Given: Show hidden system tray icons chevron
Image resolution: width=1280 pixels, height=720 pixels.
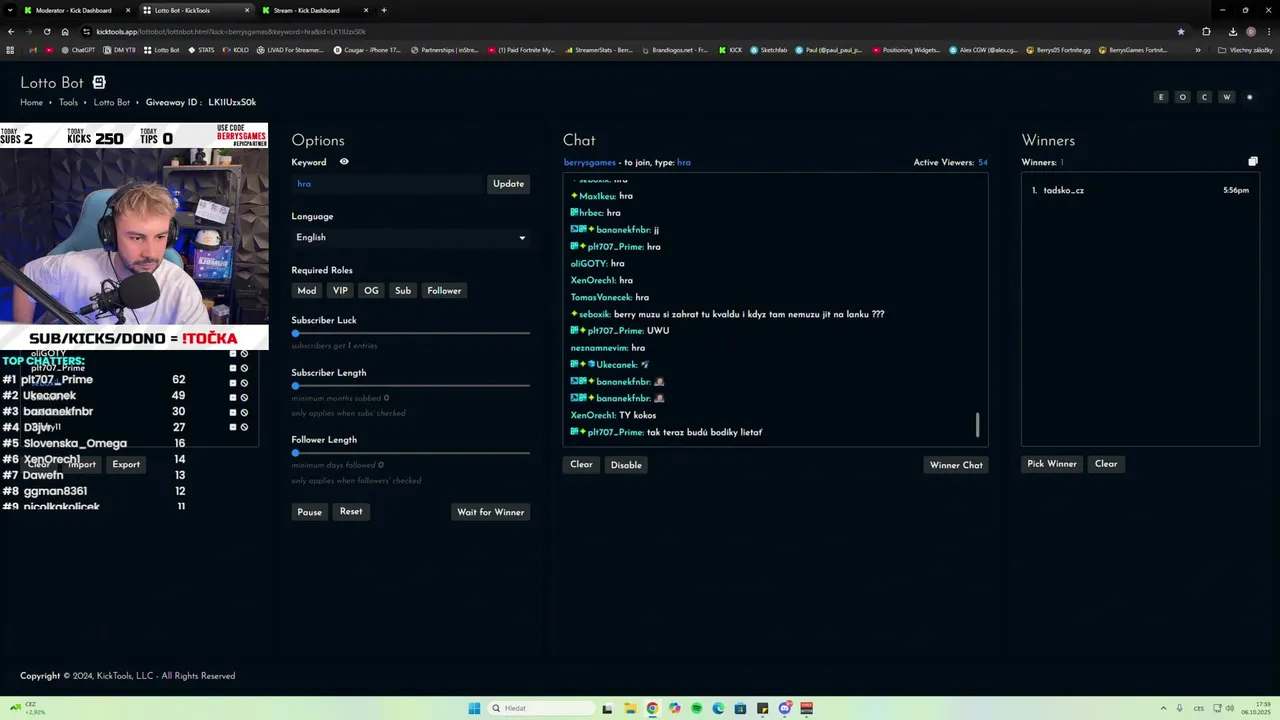Looking at the screenshot, I should (1163, 708).
